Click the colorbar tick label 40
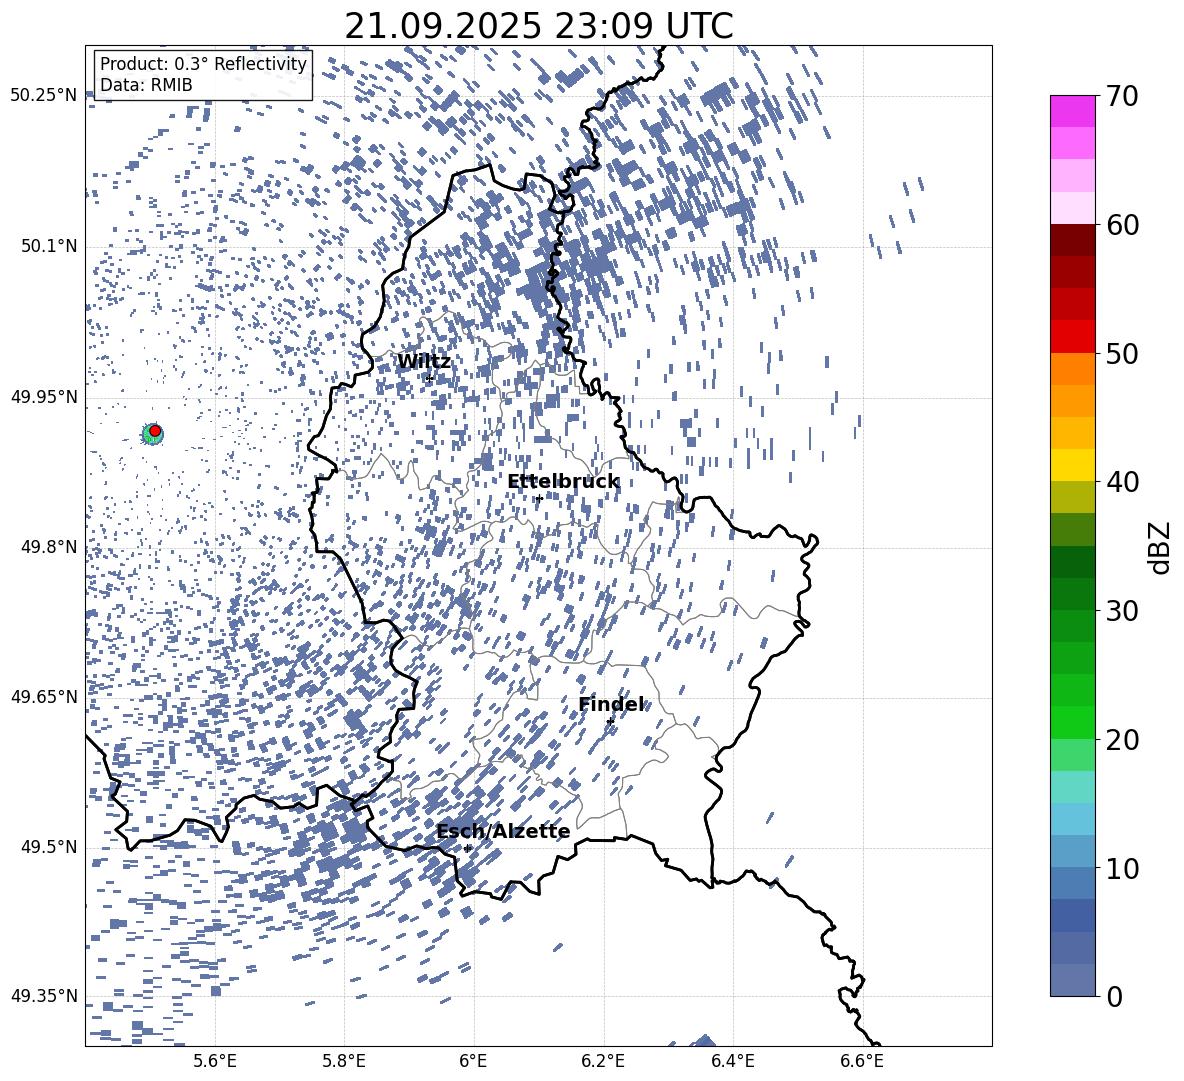 click(x=1123, y=482)
